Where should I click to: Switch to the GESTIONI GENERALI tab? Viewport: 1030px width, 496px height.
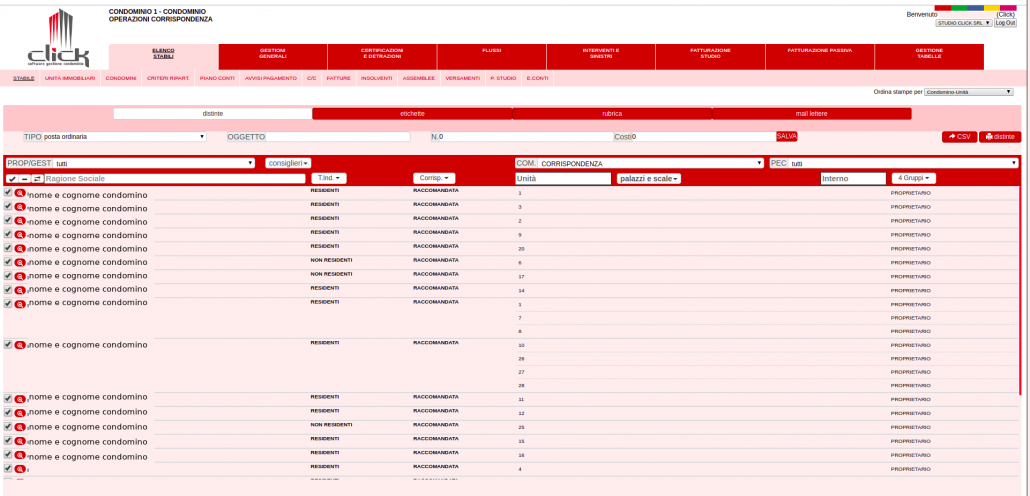[273, 56]
